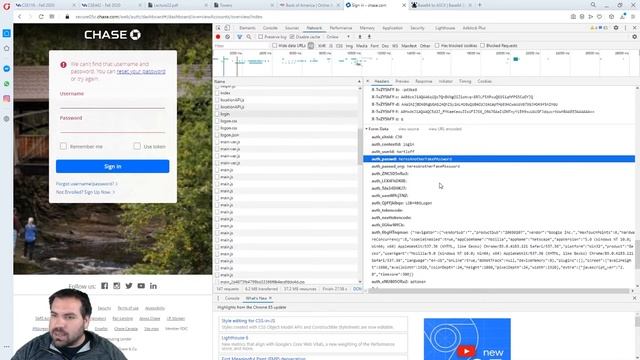Image resolution: width=640 pixels, height=360 pixels.
Task: Click view source in Form Data
Action: 409,129
